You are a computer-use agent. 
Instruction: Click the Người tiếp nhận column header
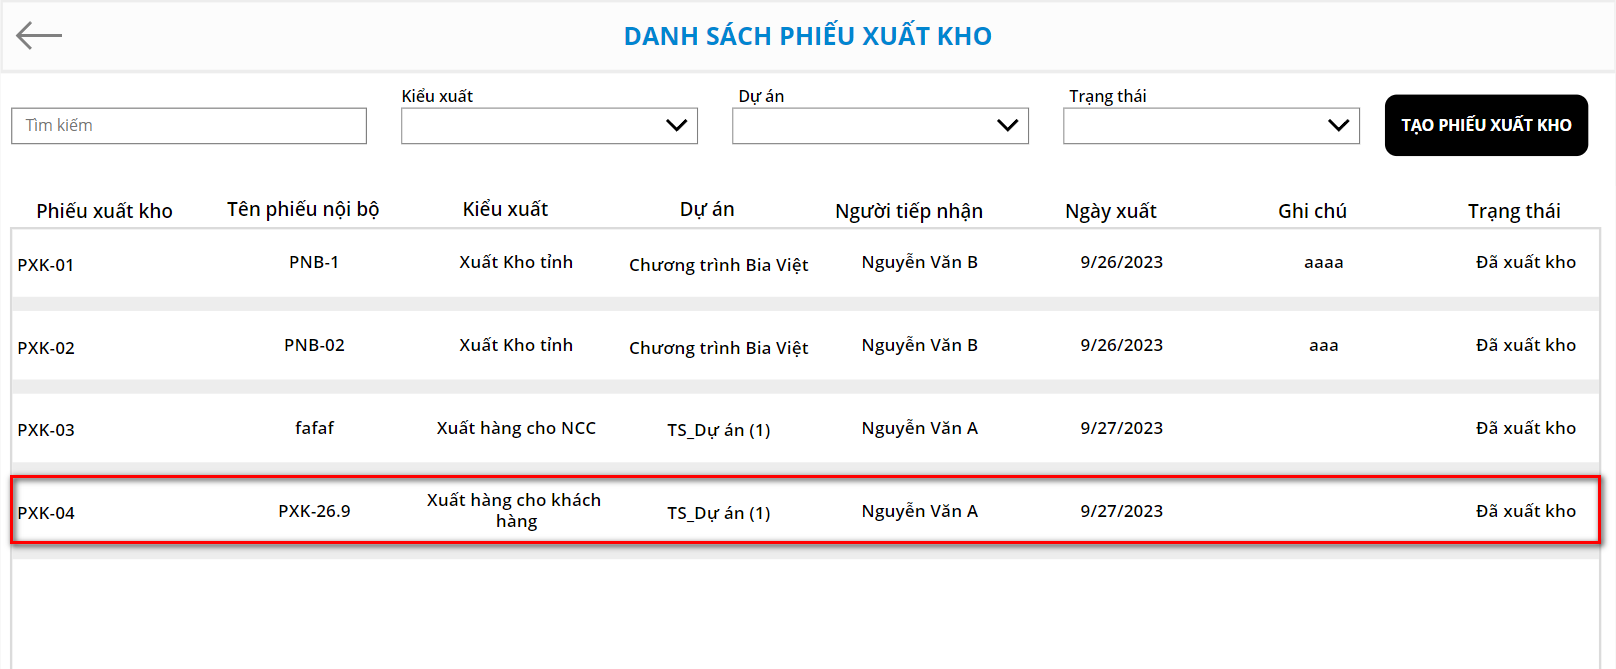(x=909, y=211)
